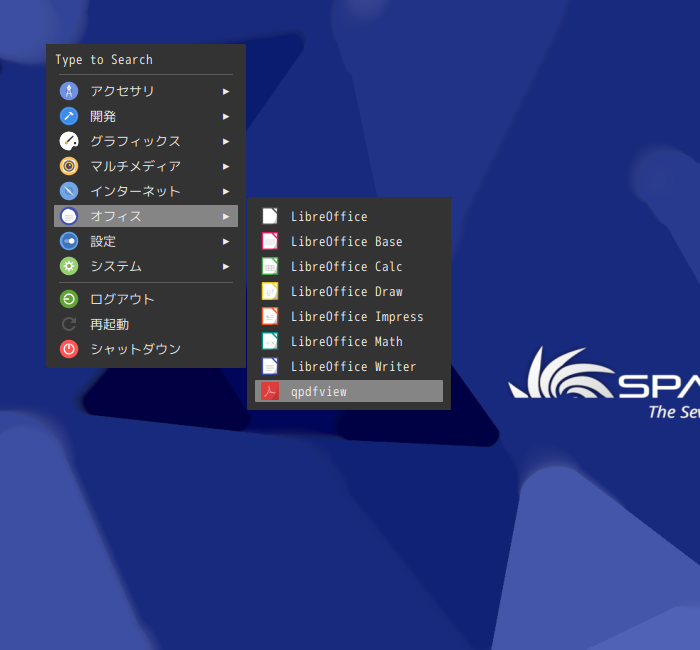
Task: Click the グラフィックス palette icon
Action: point(69,141)
